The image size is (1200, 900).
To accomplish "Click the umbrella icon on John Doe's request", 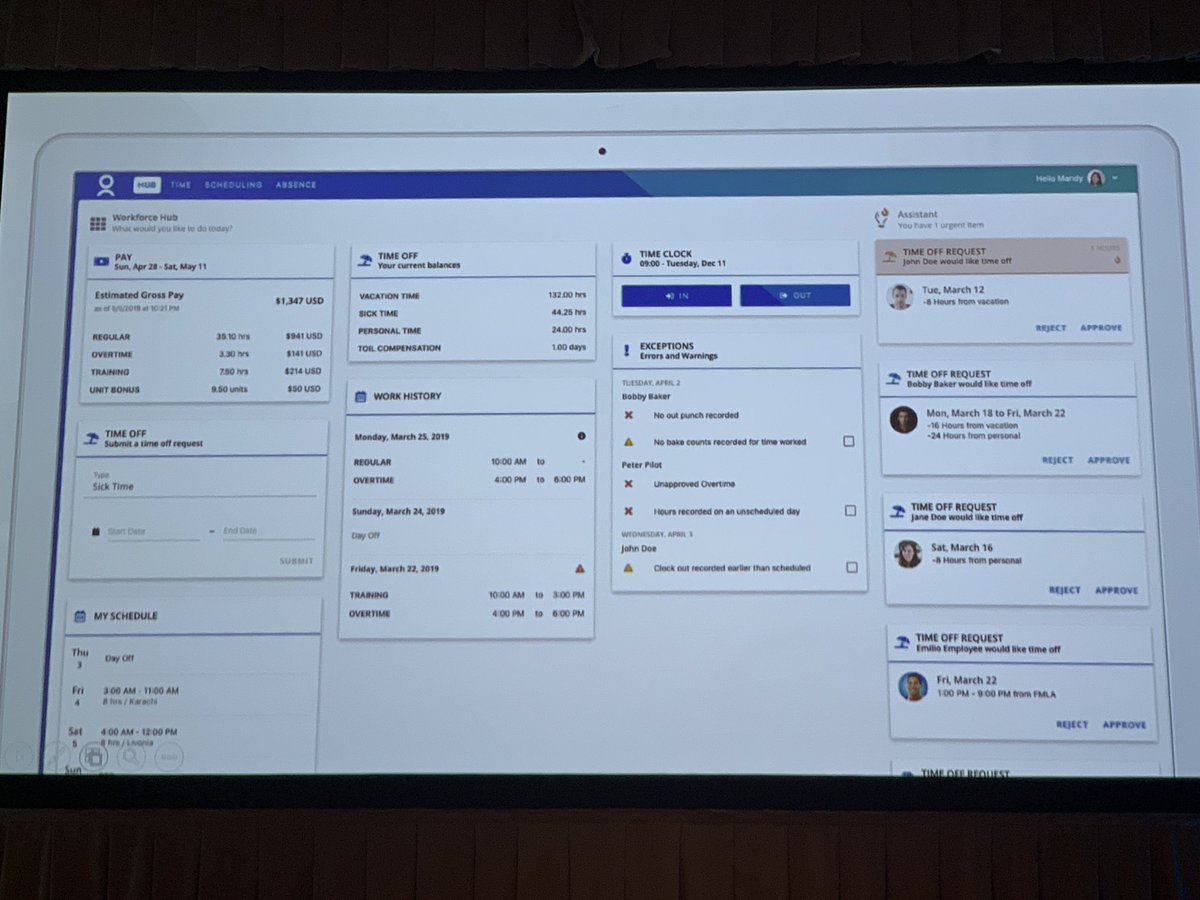I will coord(888,256).
